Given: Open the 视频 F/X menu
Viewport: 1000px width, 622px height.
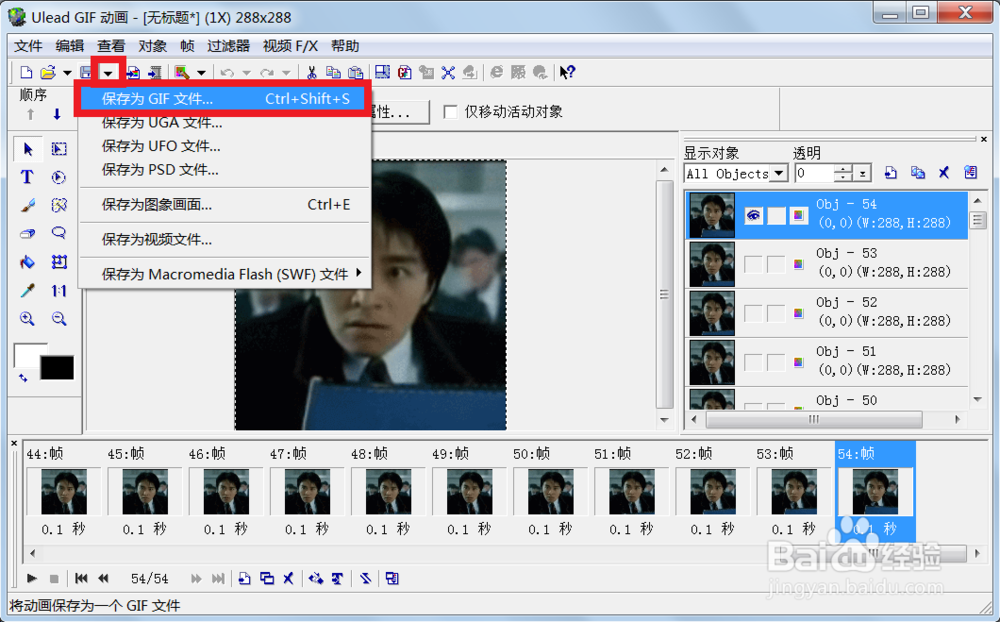Looking at the screenshot, I should tap(290, 46).
